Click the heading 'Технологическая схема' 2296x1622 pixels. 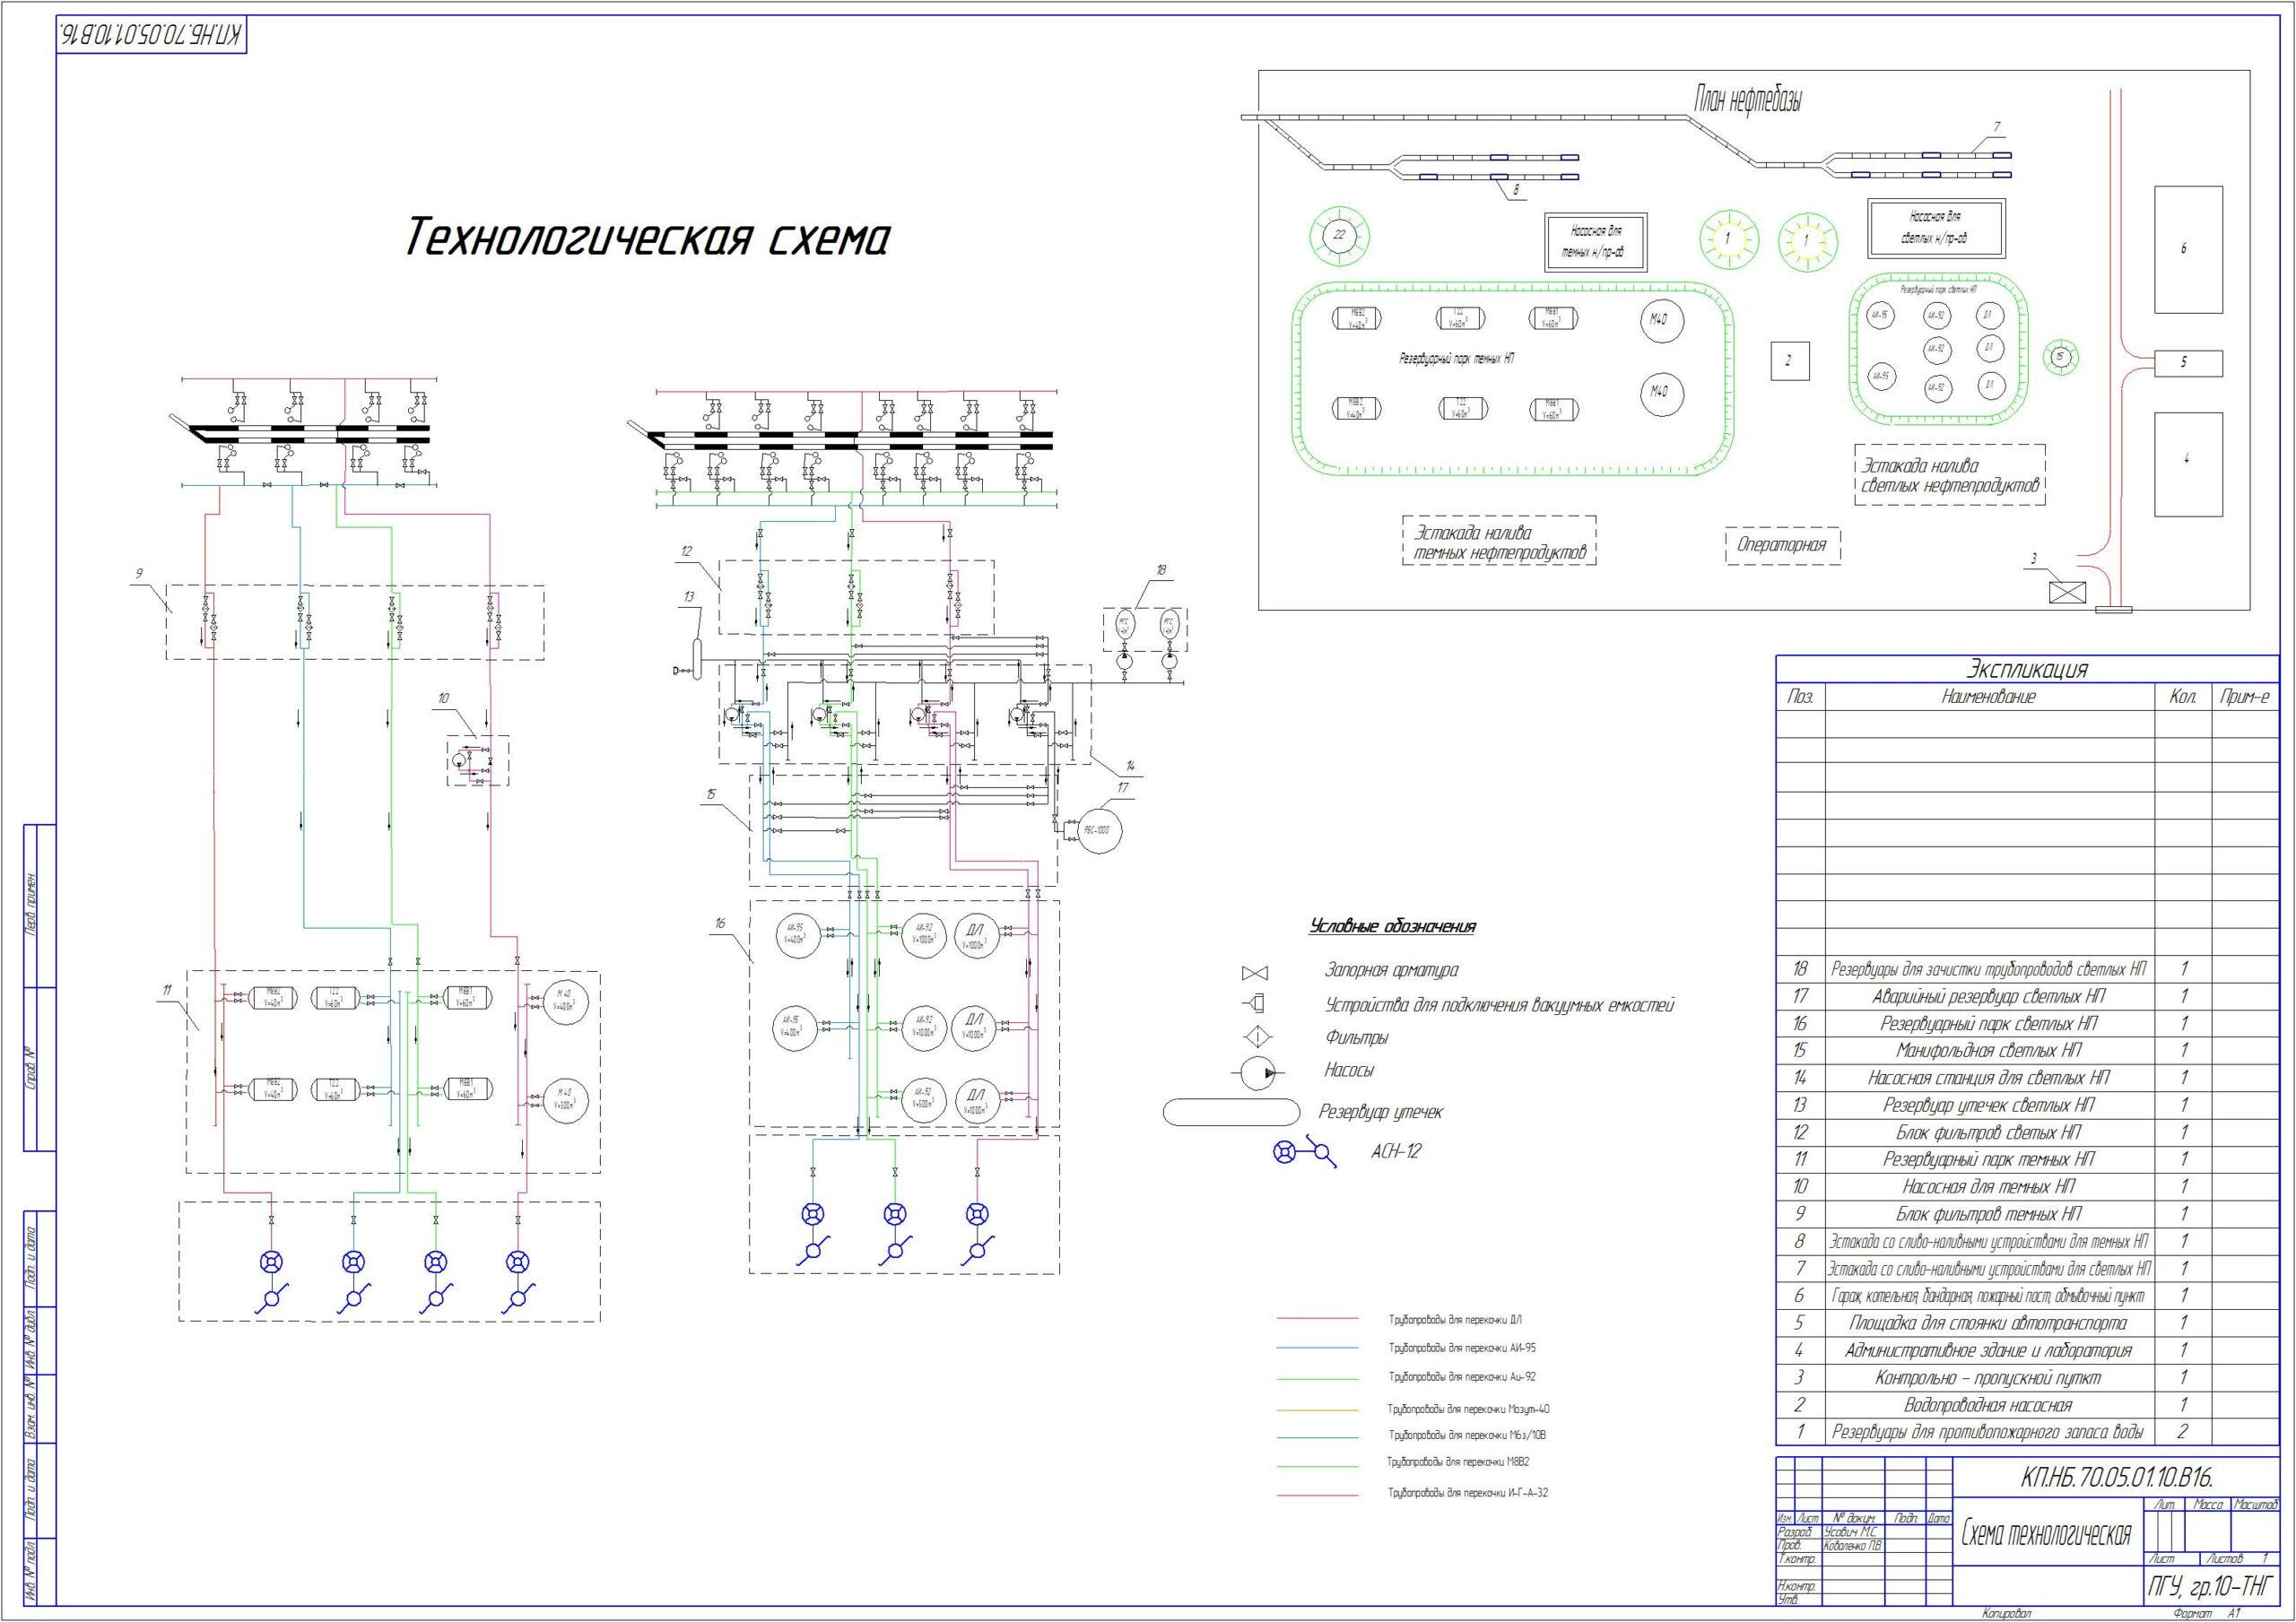pyautogui.click(x=647, y=238)
